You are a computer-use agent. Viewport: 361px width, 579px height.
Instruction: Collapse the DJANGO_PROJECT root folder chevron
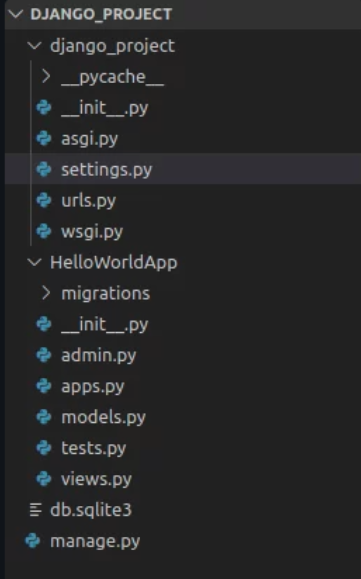tap(15, 14)
